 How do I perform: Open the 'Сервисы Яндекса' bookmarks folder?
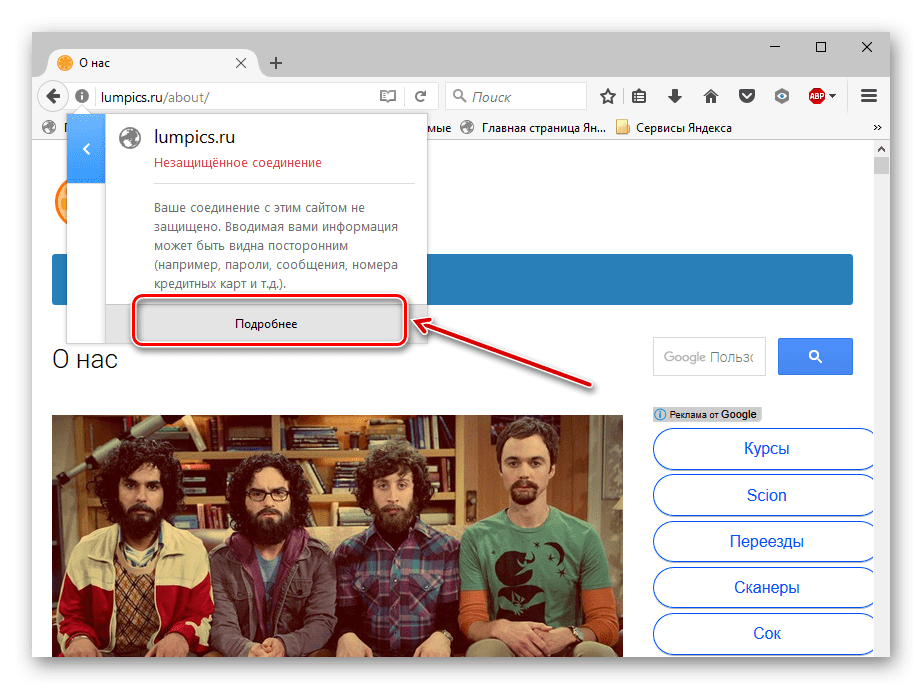[674, 128]
